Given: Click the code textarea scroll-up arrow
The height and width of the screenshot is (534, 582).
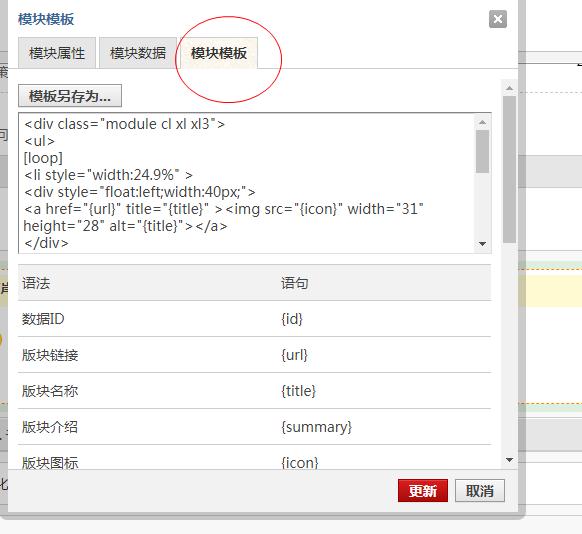Looking at the screenshot, I should [x=483, y=122].
